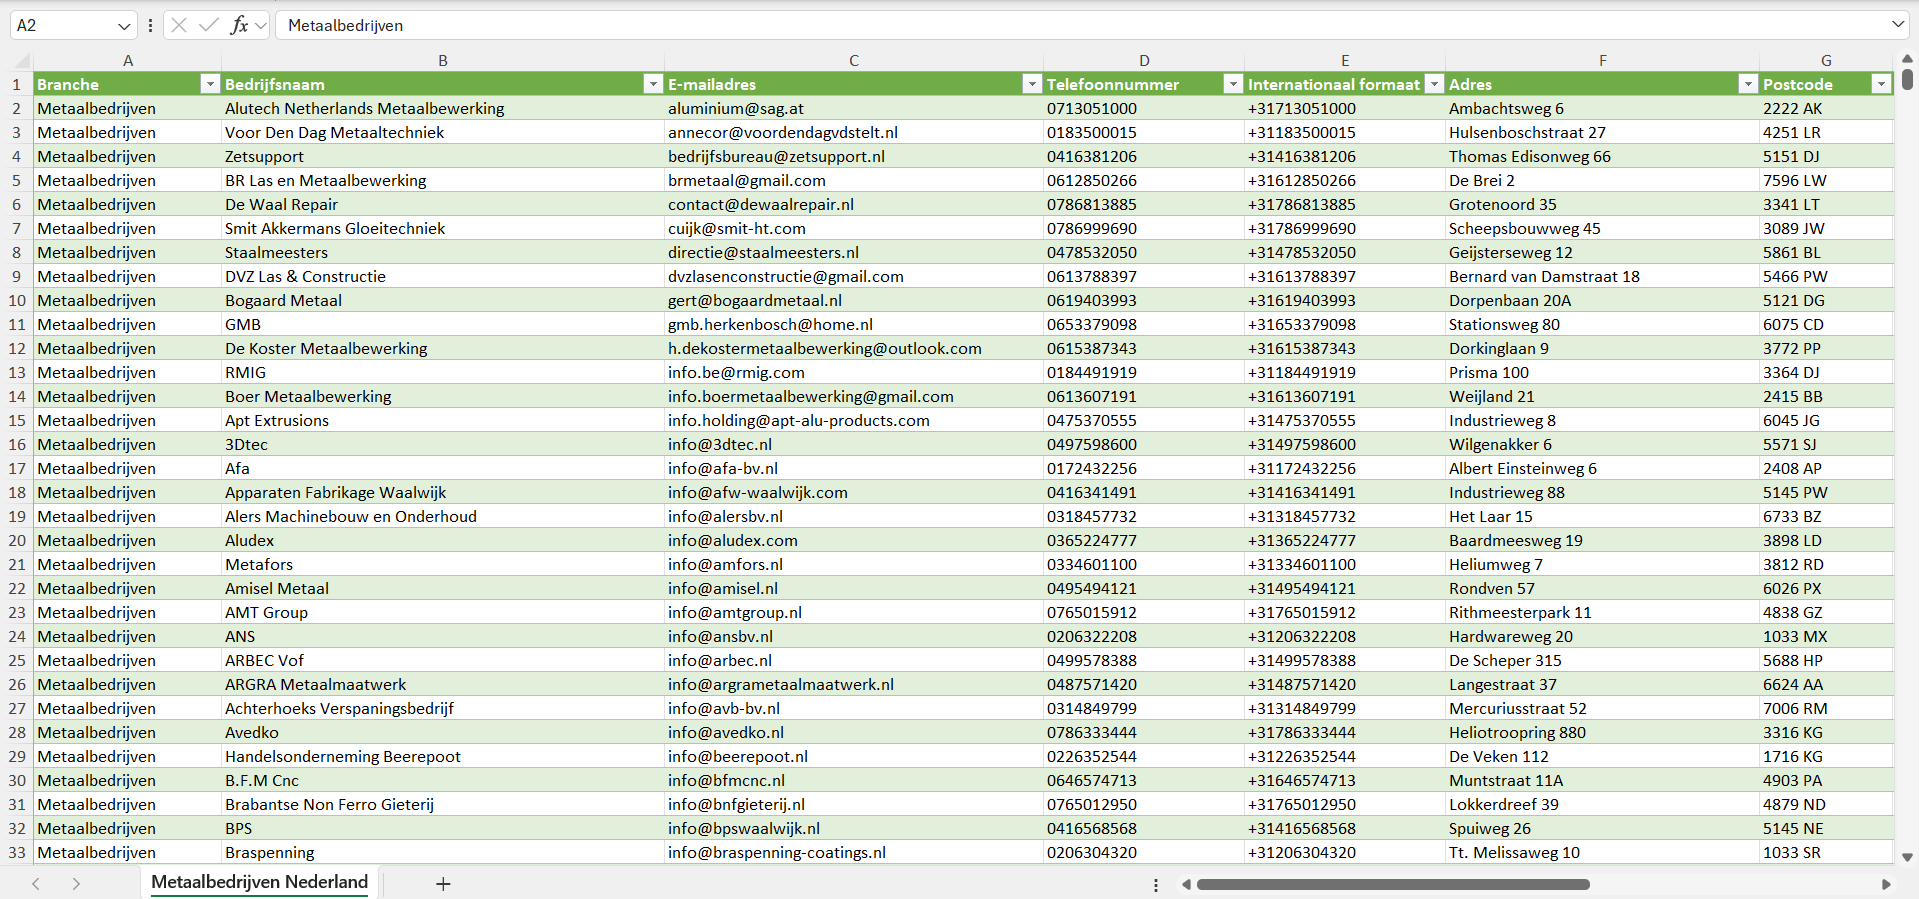The height and width of the screenshot is (899, 1919).
Task: Open the Name Box dropdown
Action: pos(124,25)
